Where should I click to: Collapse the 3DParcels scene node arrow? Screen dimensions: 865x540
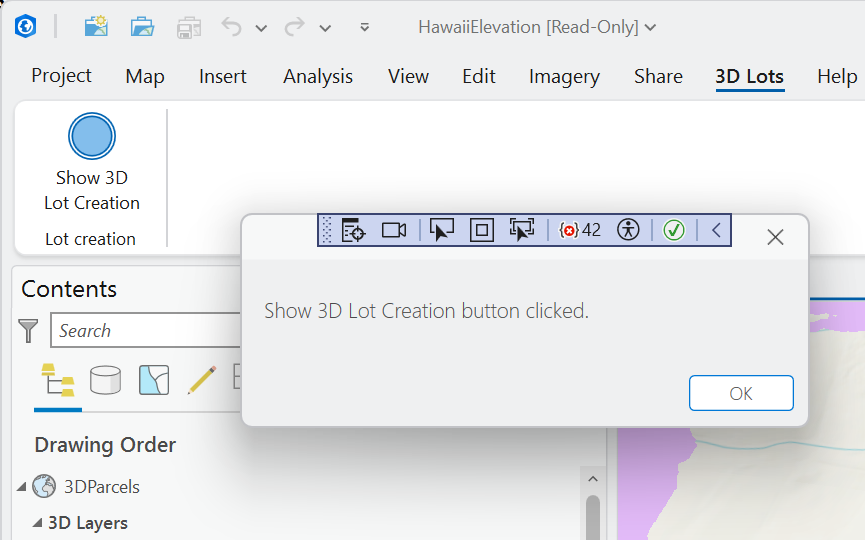coord(22,487)
